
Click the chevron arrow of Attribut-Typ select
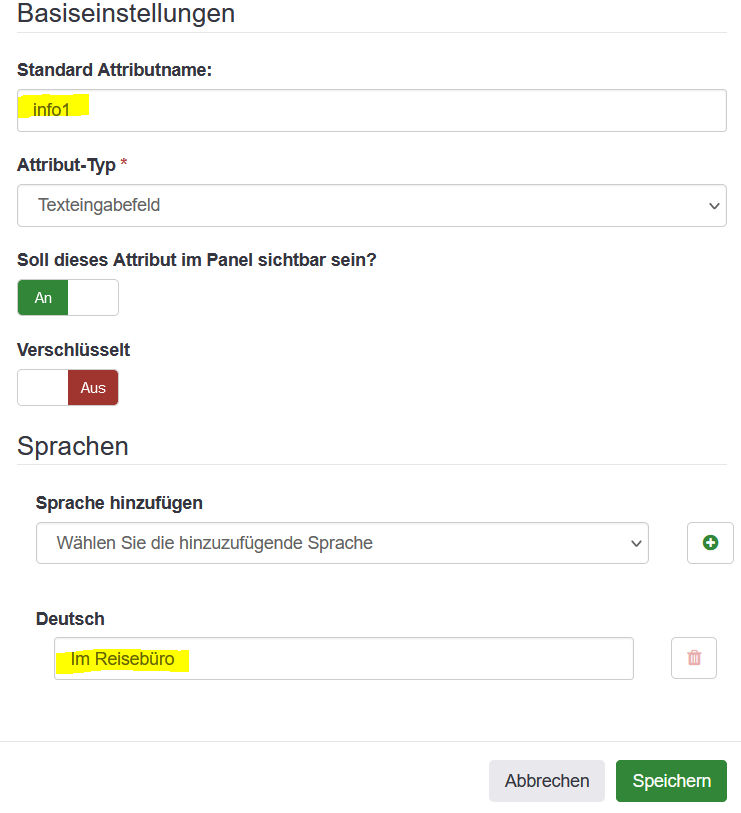(x=714, y=206)
